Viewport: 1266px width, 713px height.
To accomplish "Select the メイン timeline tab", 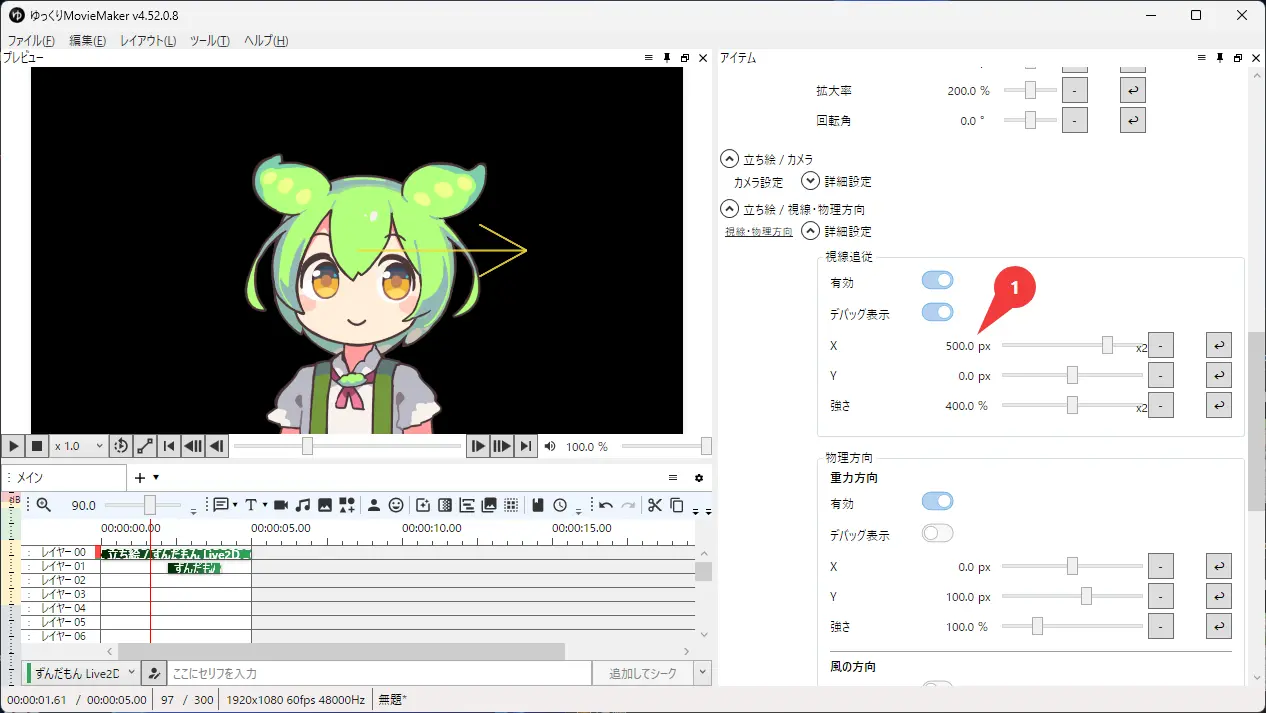I will point(64,478).
